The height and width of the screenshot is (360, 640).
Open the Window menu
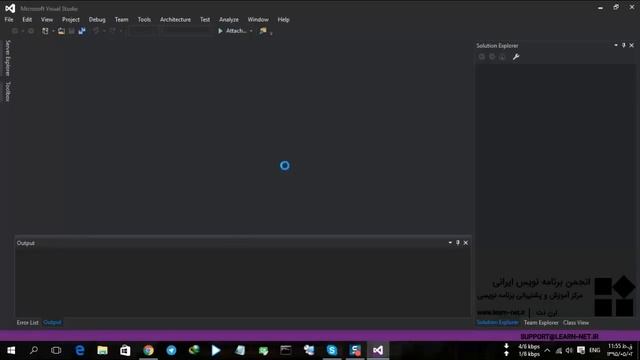coord(258,20)
